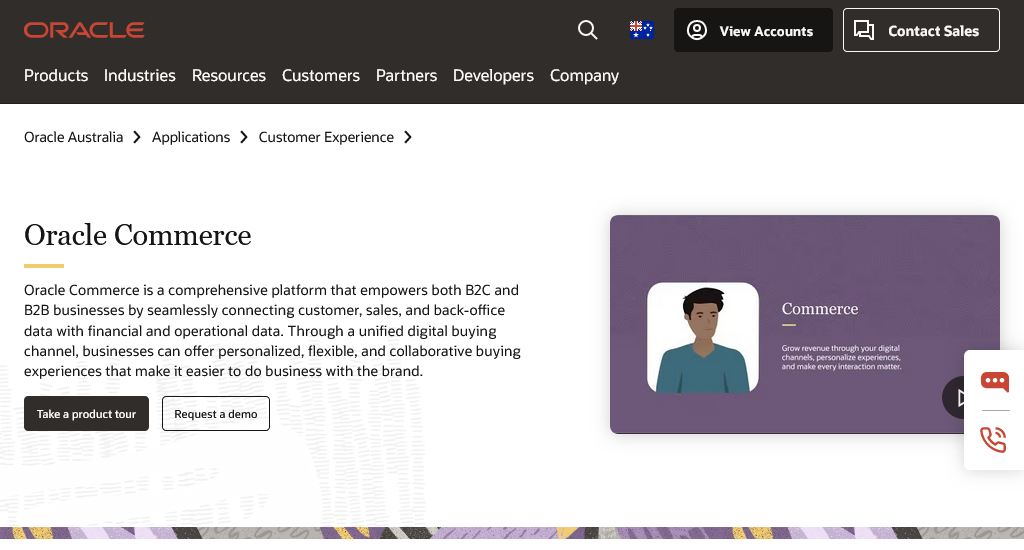Screen dimensions: 1024x550
Task: Click the Oracle logo
Action: click(84, 30)
